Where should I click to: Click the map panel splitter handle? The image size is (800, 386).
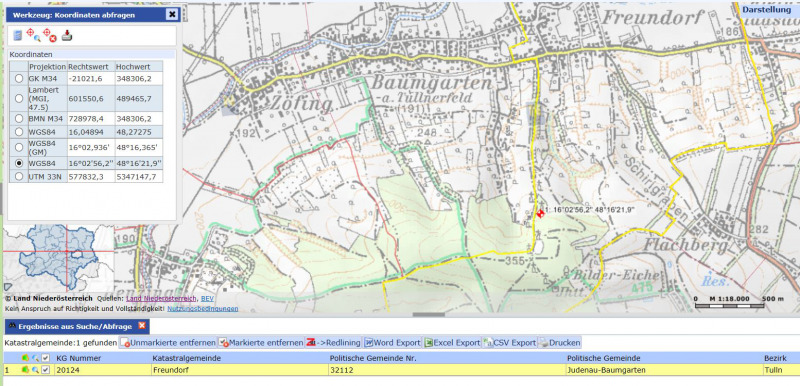(x=429, y=315)
